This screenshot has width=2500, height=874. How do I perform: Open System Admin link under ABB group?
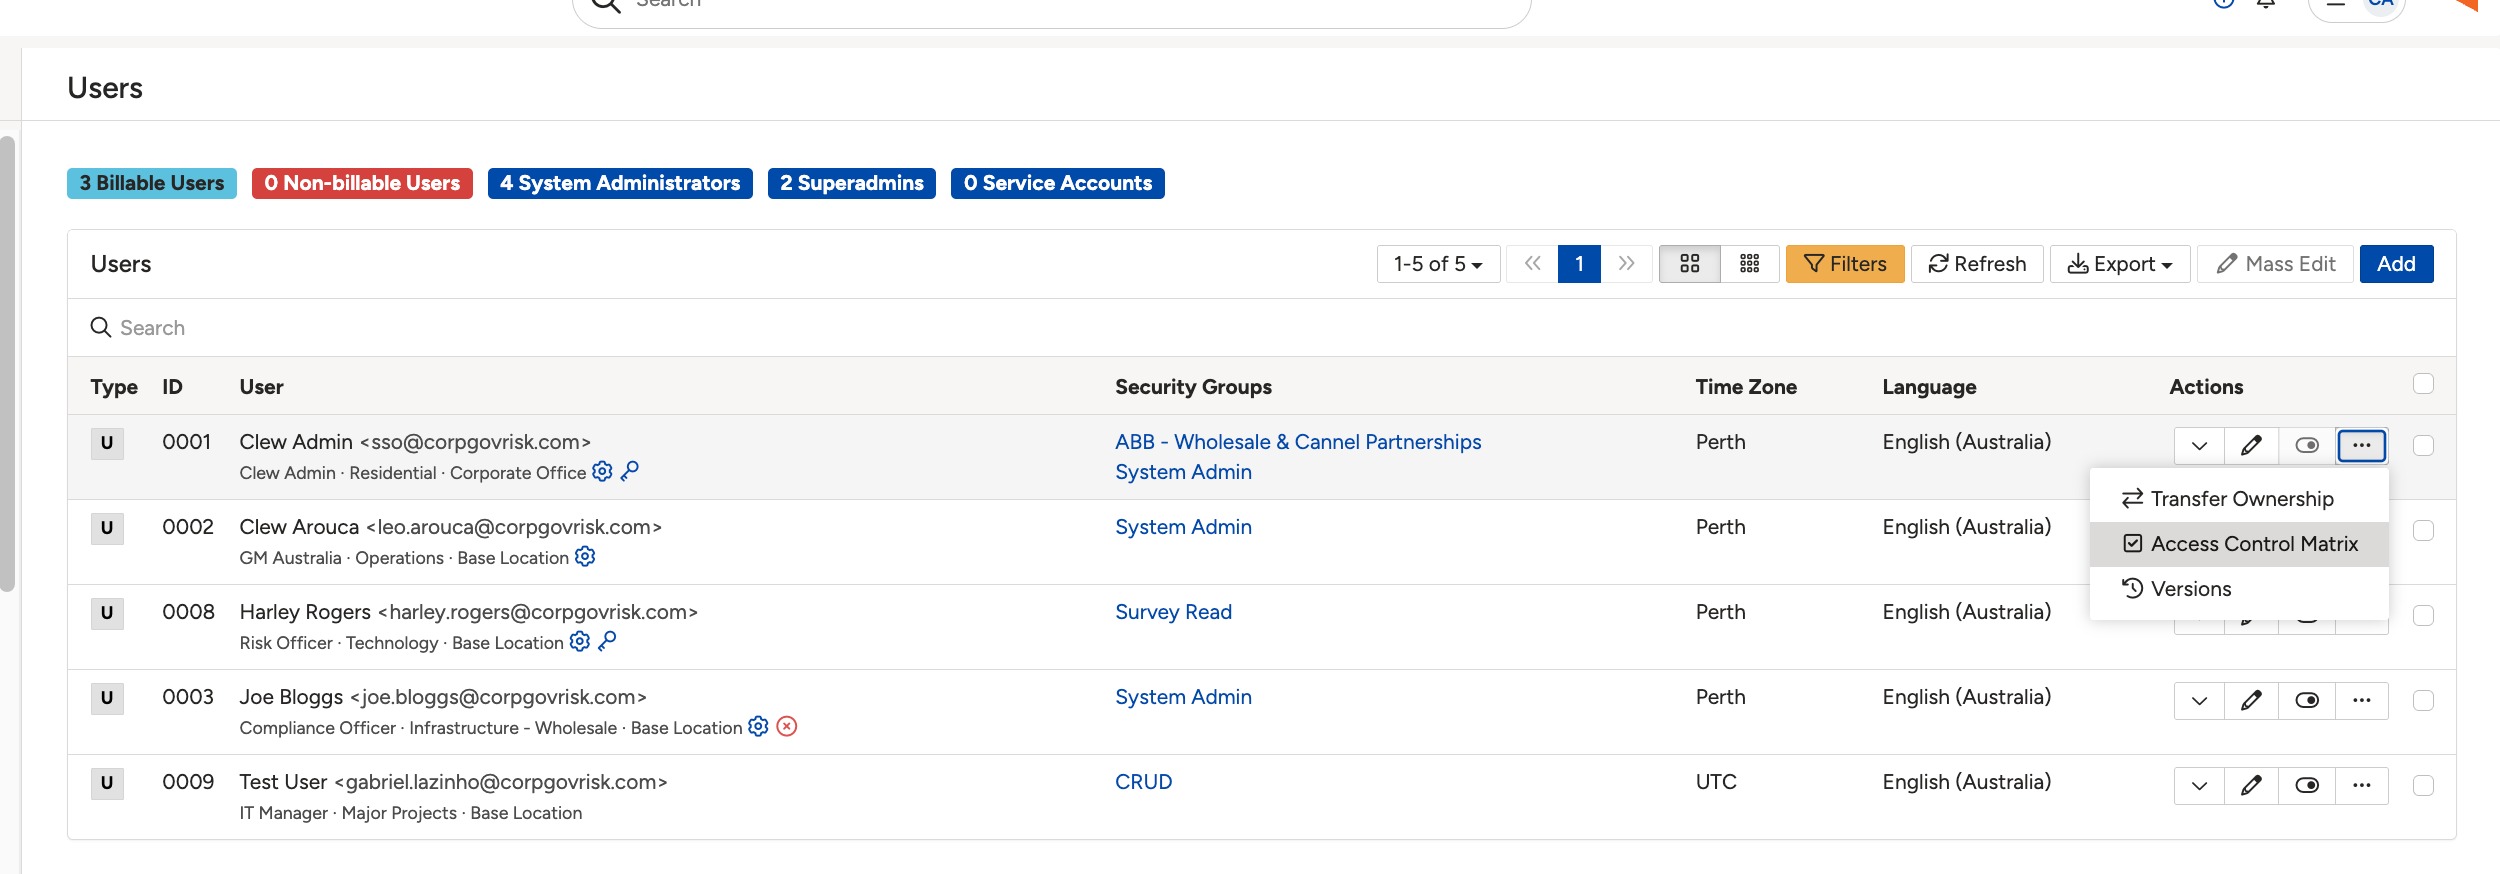point(1183,472)
